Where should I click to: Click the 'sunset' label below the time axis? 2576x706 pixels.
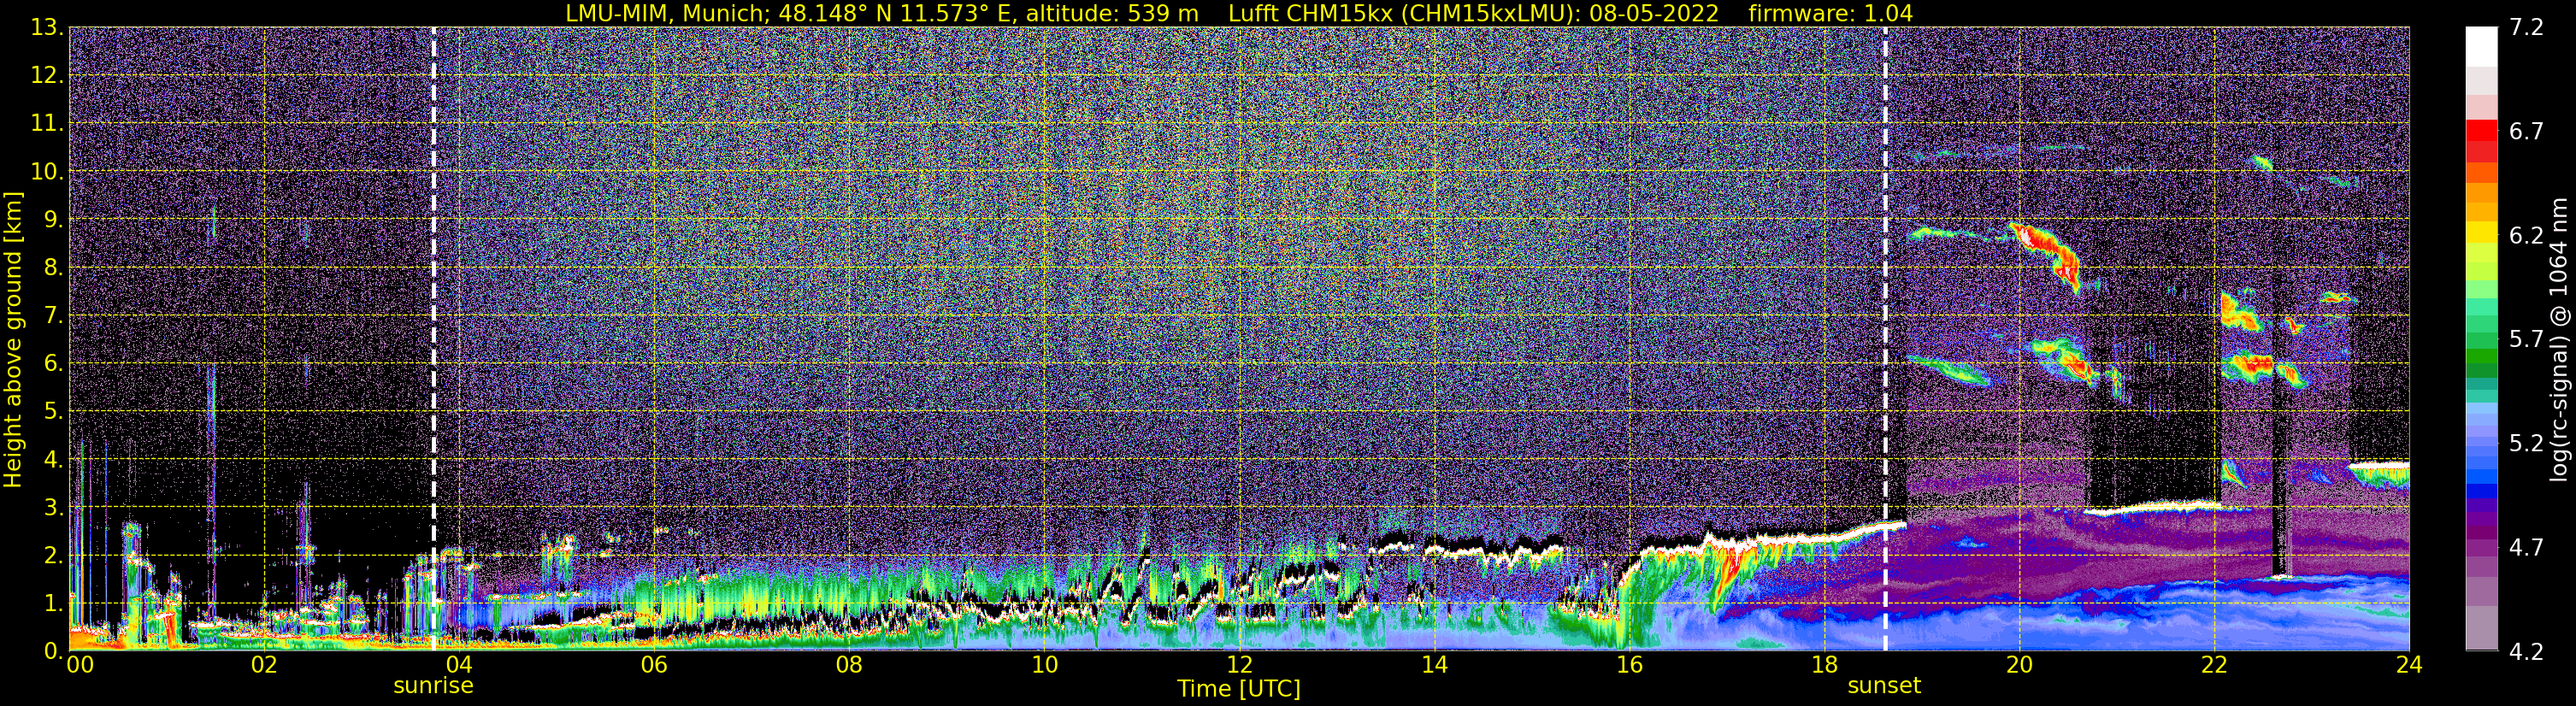tap(1884, 686)
